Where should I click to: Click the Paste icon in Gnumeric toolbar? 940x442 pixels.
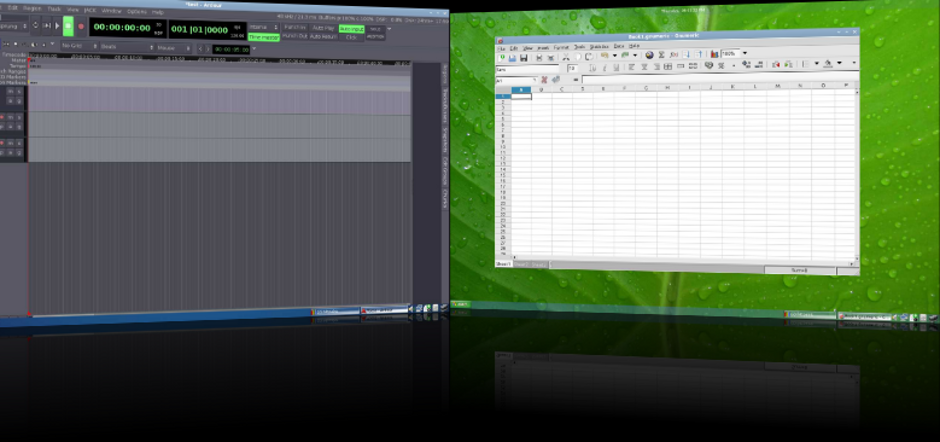tap(589, 57)
